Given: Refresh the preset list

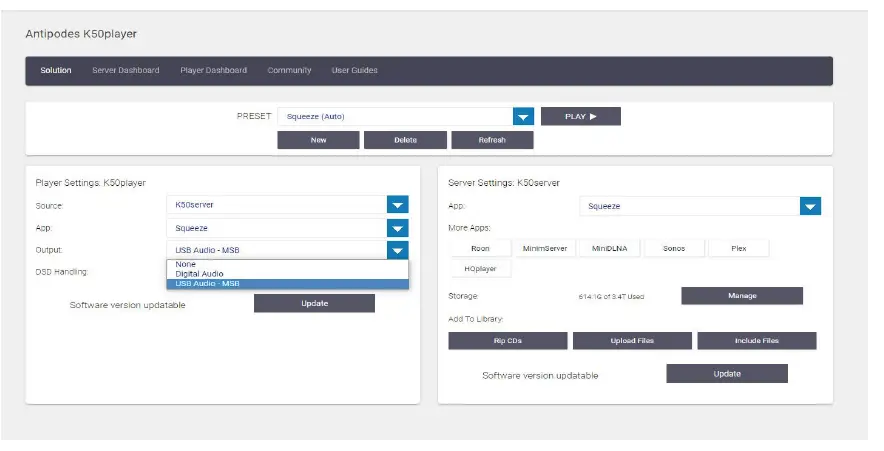Looking at the screenshot, I should [x=492, y=140].
